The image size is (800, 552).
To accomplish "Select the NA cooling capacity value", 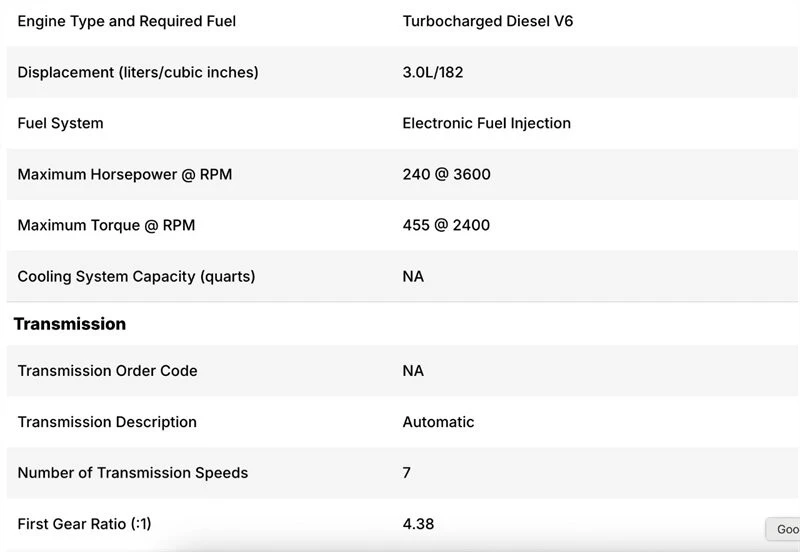I will point(413,277).
